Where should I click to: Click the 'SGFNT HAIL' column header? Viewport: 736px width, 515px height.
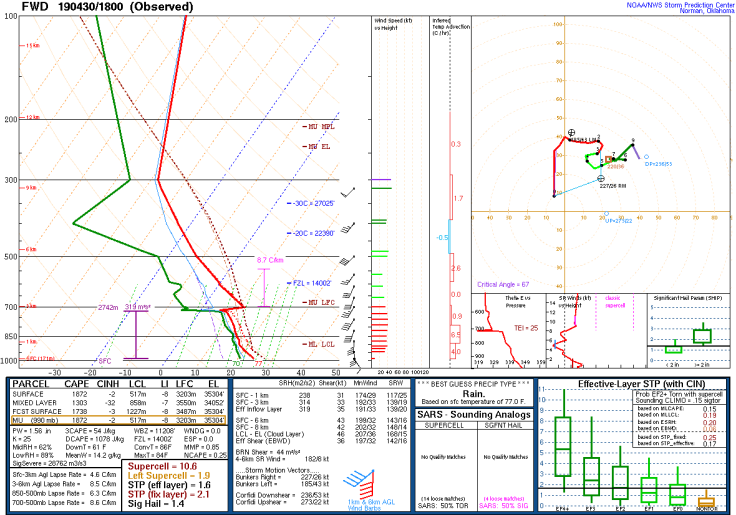504,425
